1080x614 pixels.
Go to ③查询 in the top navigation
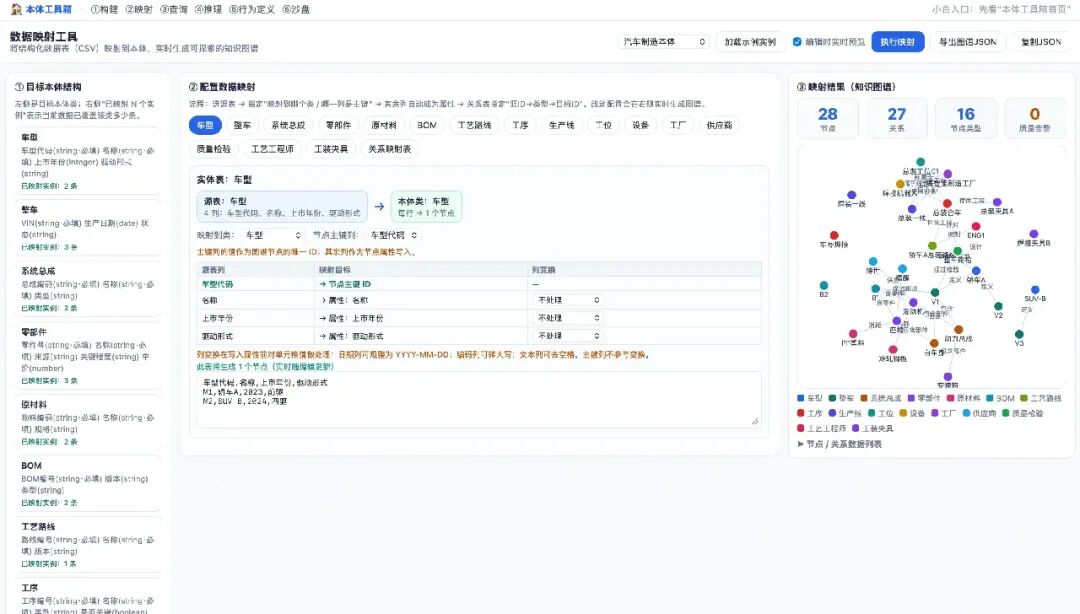pos(174,10)
